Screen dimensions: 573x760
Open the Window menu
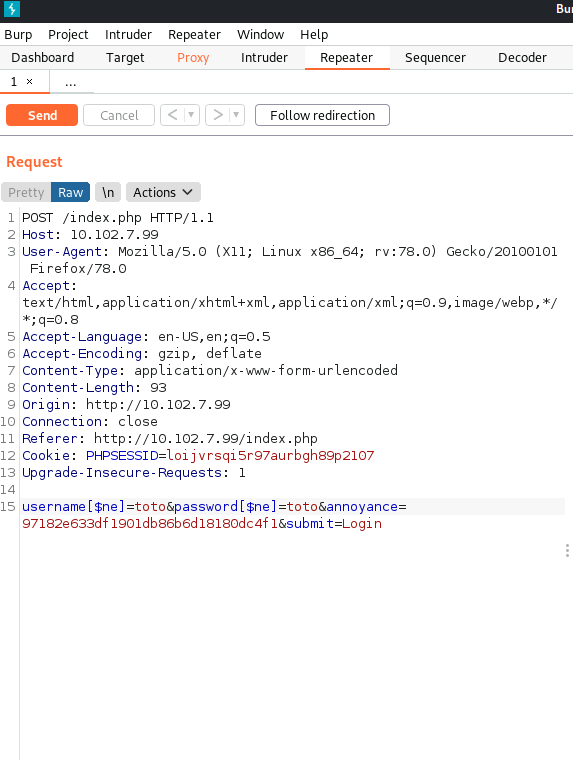[x=261, y=35]
